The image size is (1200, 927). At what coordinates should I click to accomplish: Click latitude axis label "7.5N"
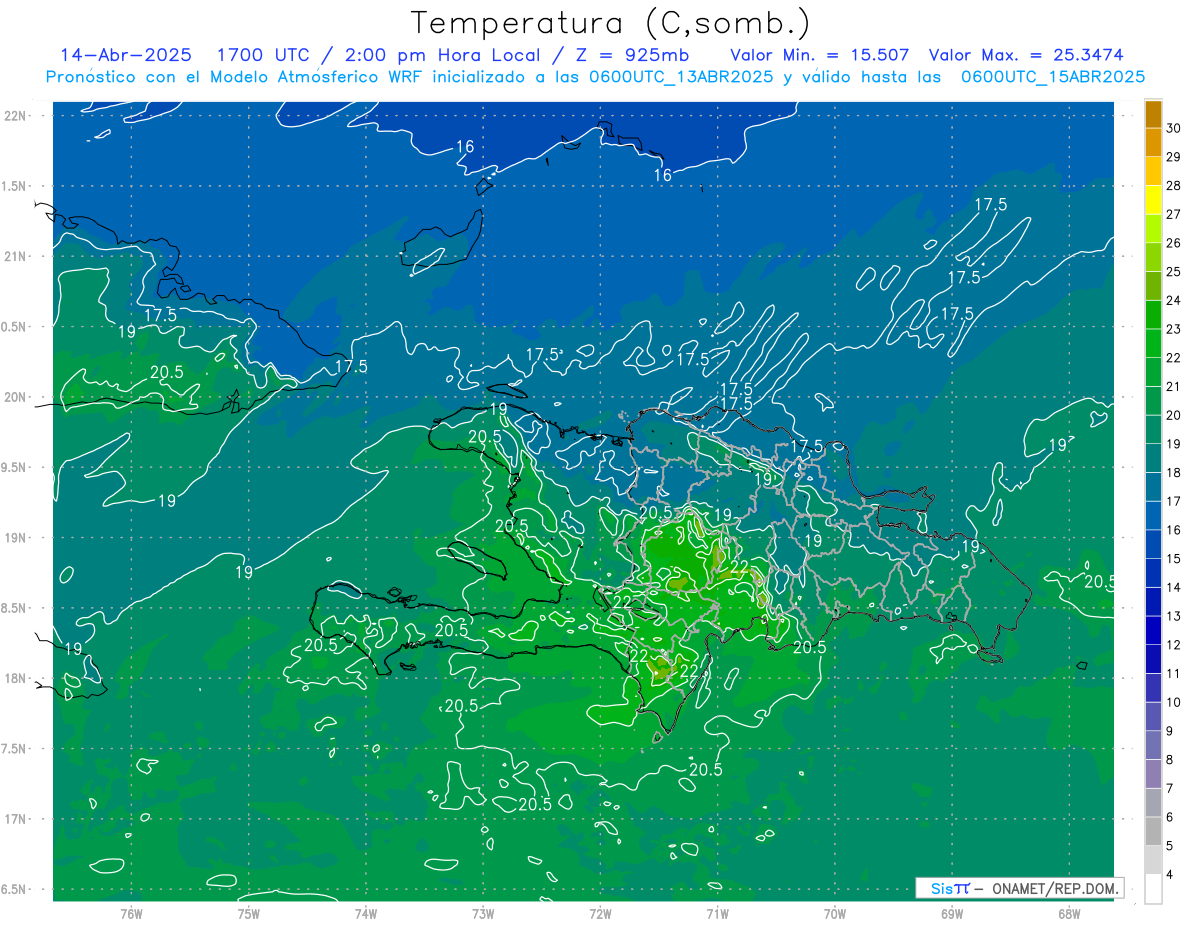tap(15, 749)
